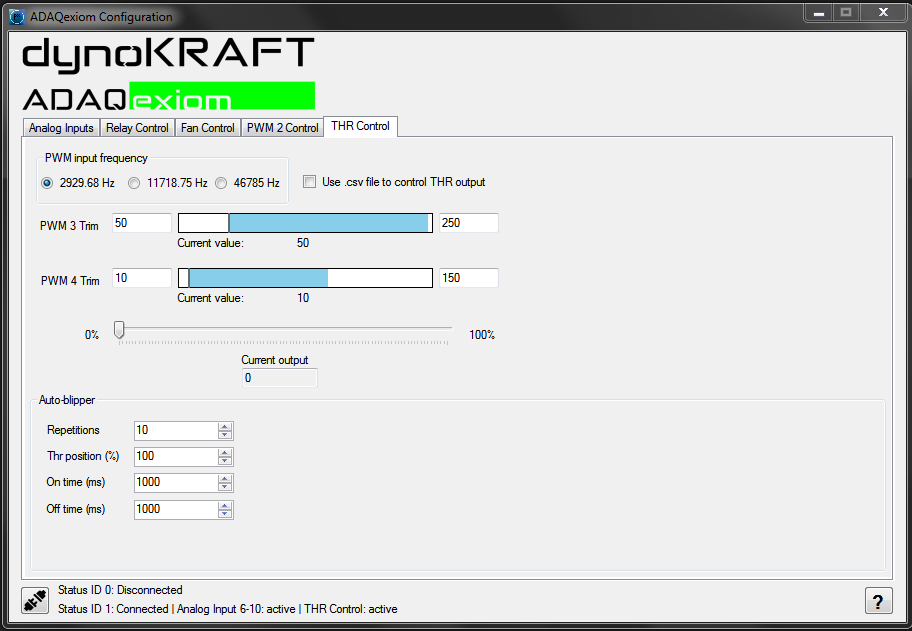This screenshot has width=912, height=631.
Task: Switch to PWM 2 Control tab
Action: click(283, 128)
